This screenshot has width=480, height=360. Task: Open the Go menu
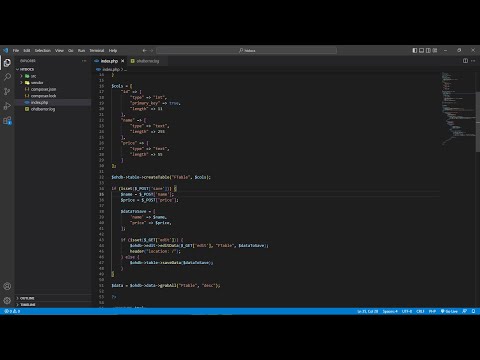pos(71,50)
